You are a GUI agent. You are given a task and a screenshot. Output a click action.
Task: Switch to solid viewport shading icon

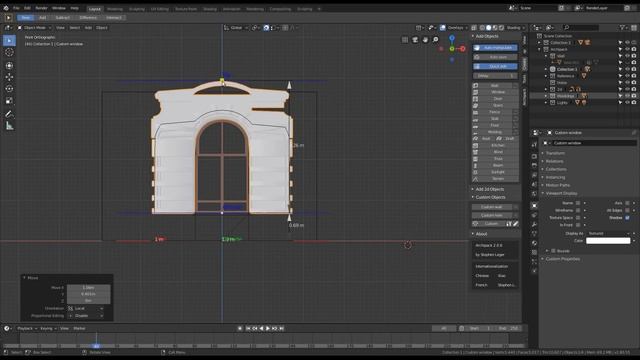point(489,28)
